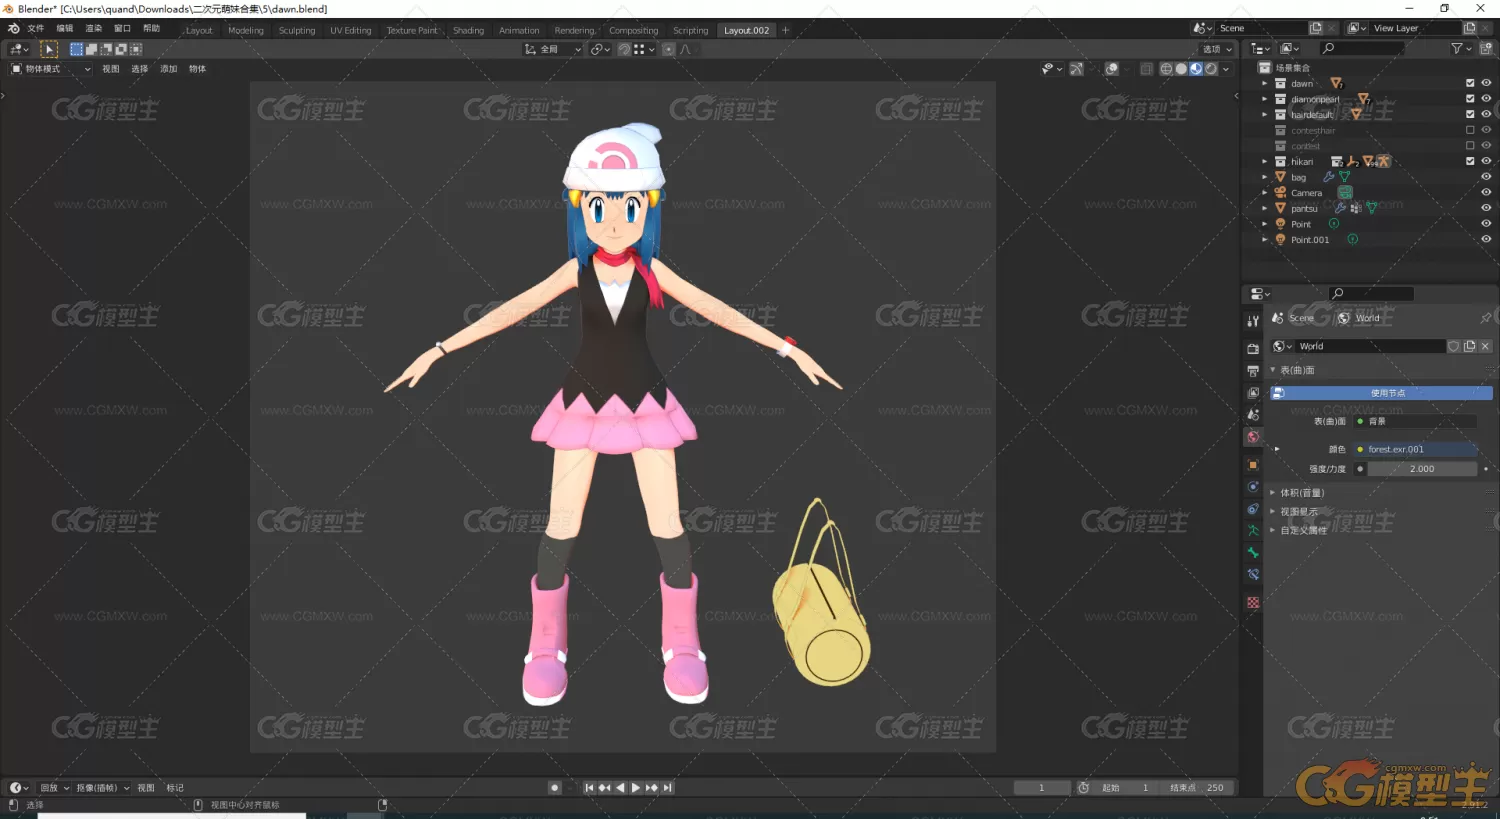Open the Object Data armature tab icon

point(1253,531)
